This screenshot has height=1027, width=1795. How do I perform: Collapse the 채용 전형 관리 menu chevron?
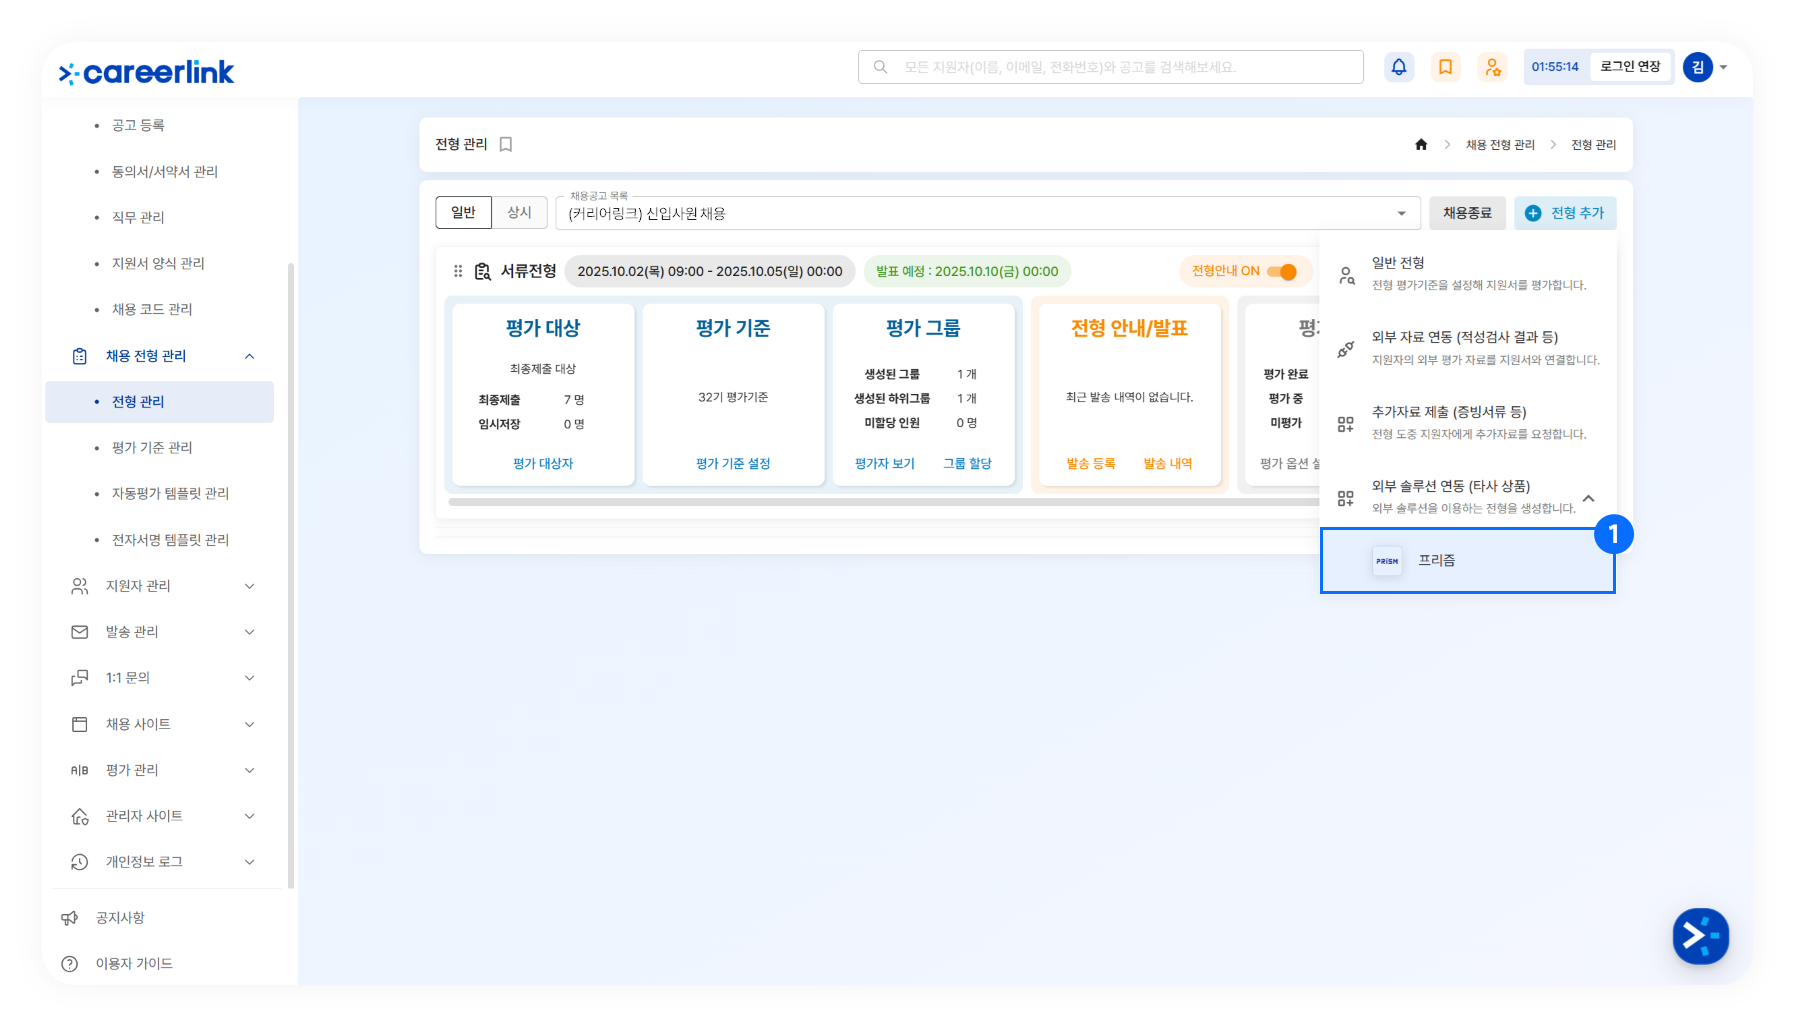click(250, 356)
